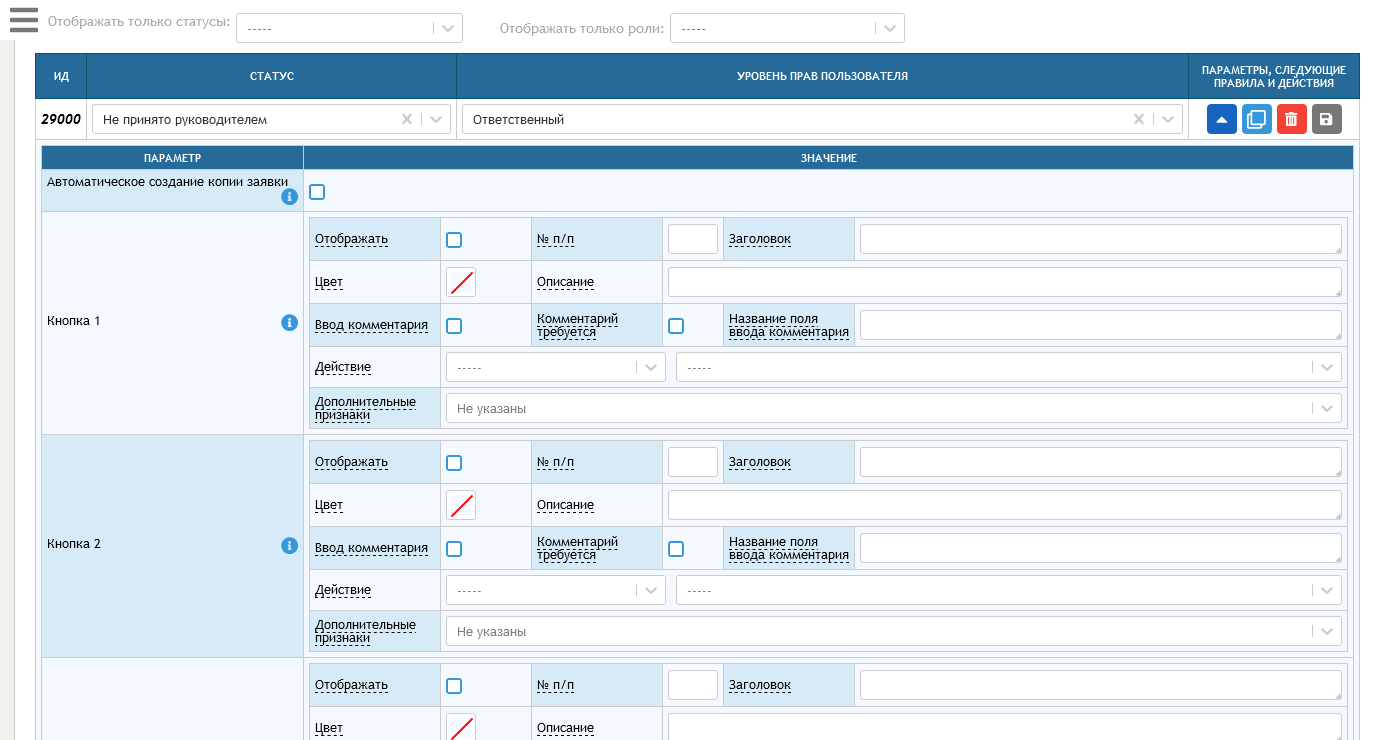Click the 'ИД' column header
This screenshot has width=1380, height=740.
[61, 76]
